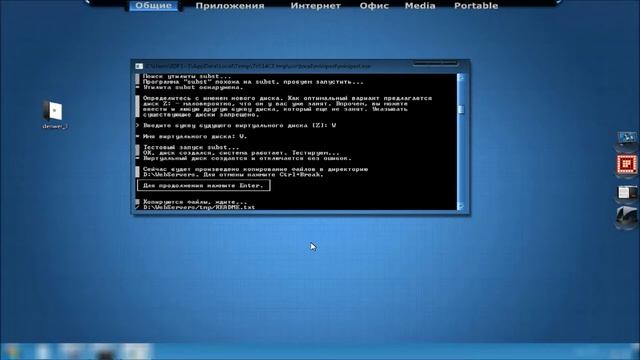This screenshot has width=640, height=360.
Task: Click the 'D:\WebServers/tmp/README.txt' line
Action: [199, 207]
